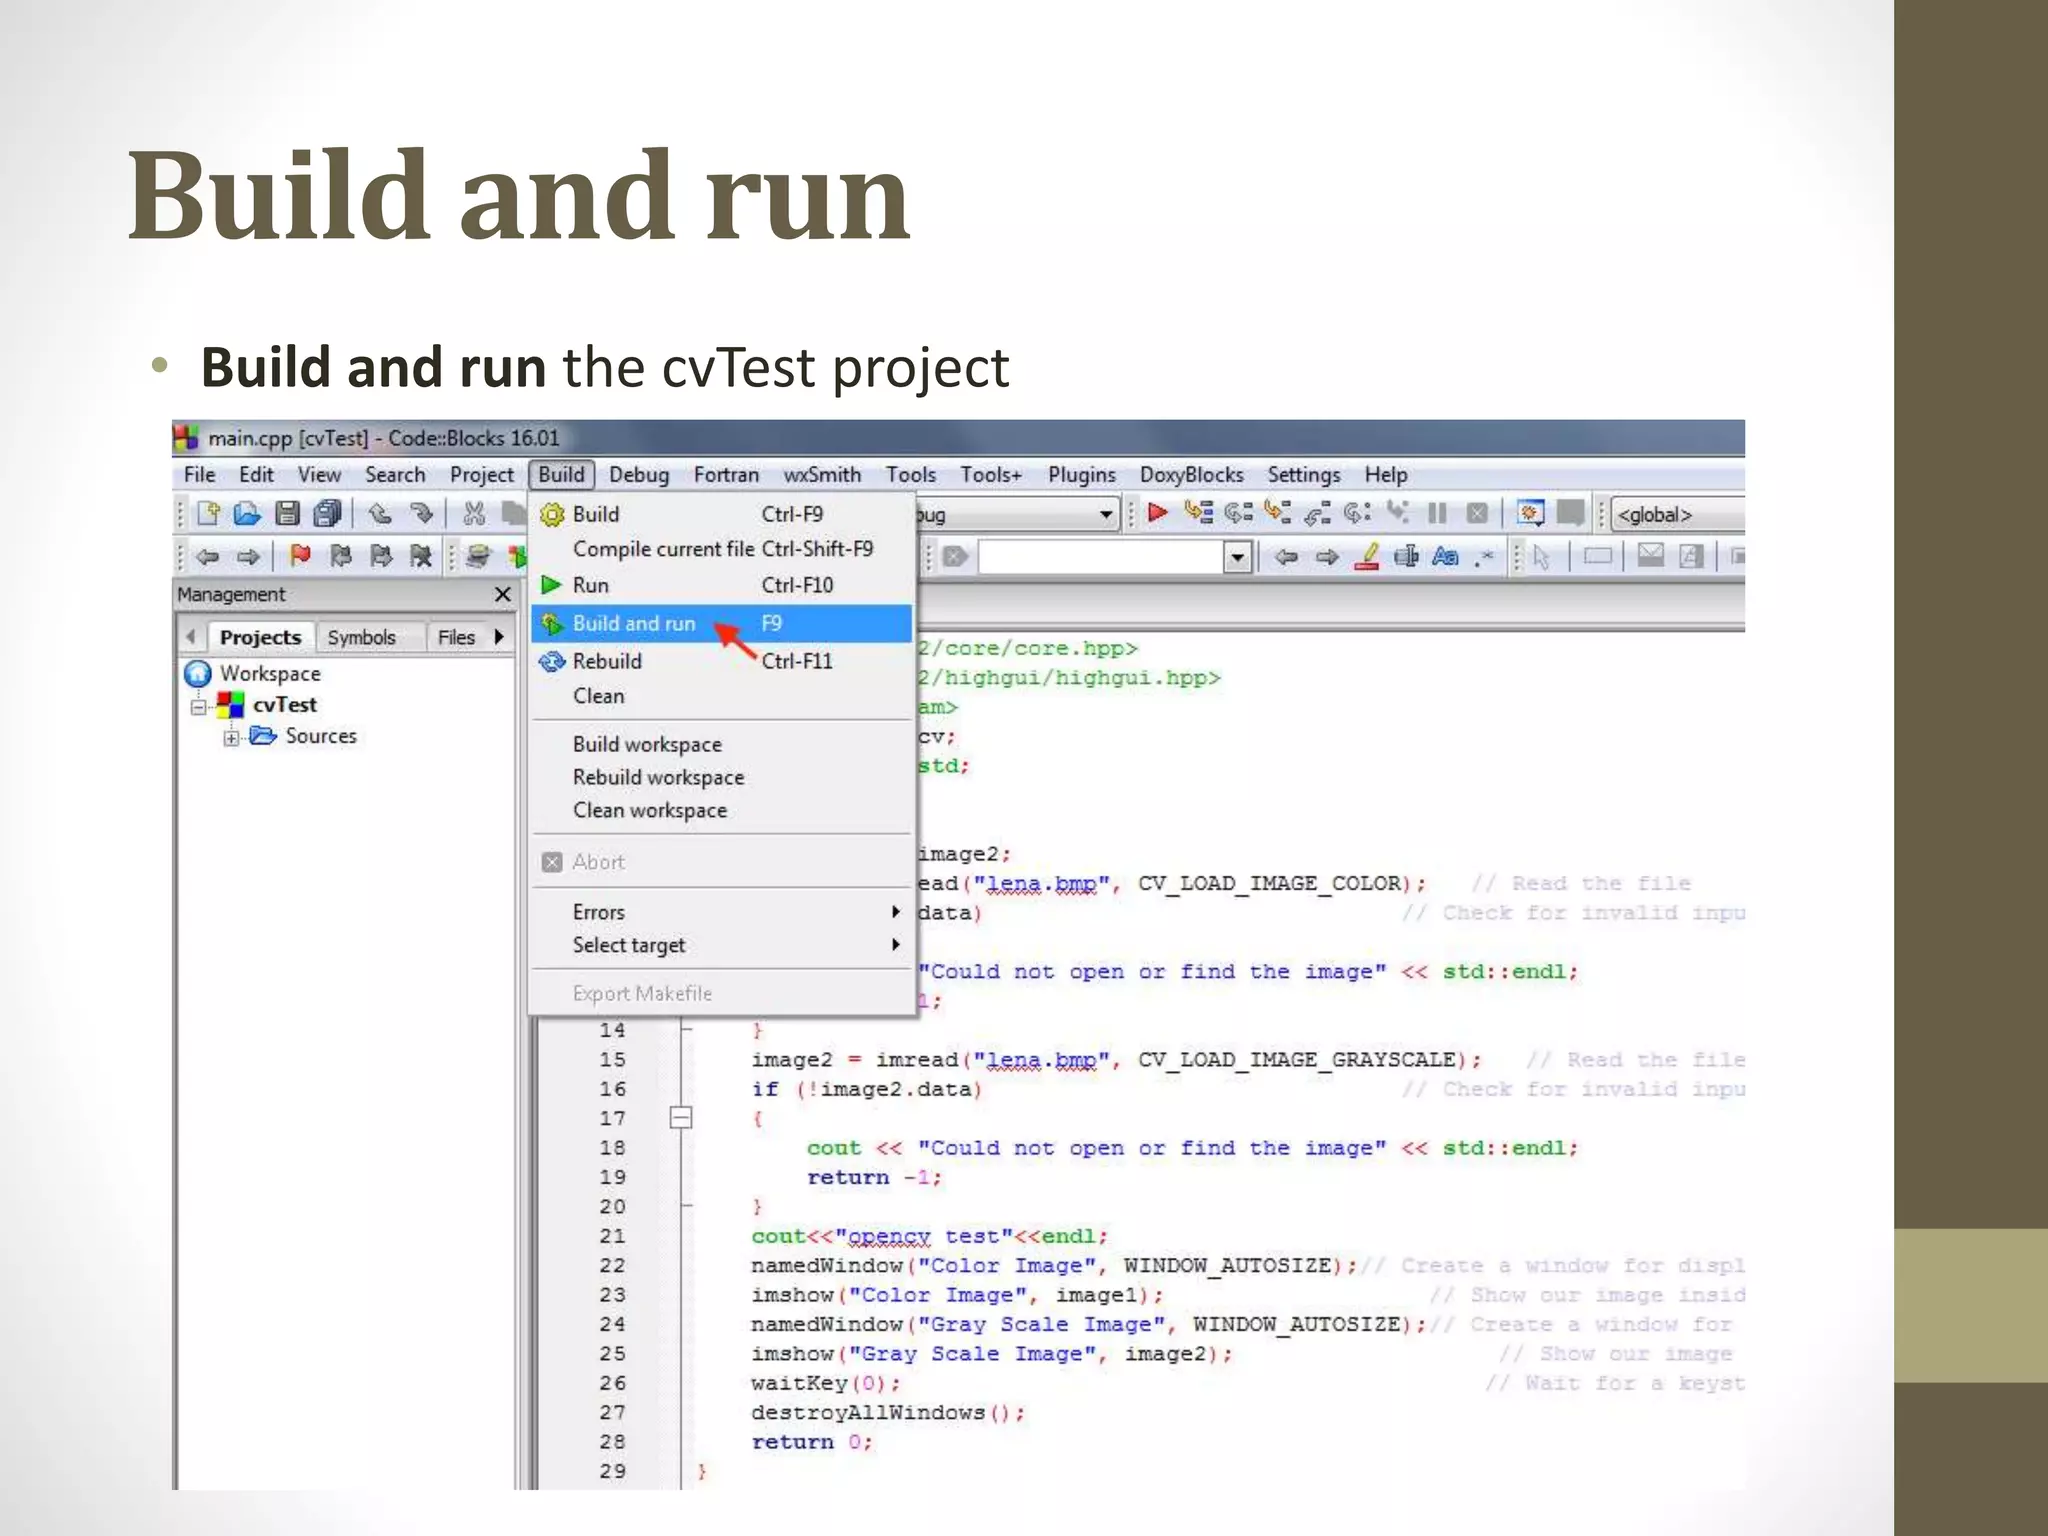Choose Clean from the Build menu
The height and width of the screenshot is (1536, 2048).
point(721,696)
